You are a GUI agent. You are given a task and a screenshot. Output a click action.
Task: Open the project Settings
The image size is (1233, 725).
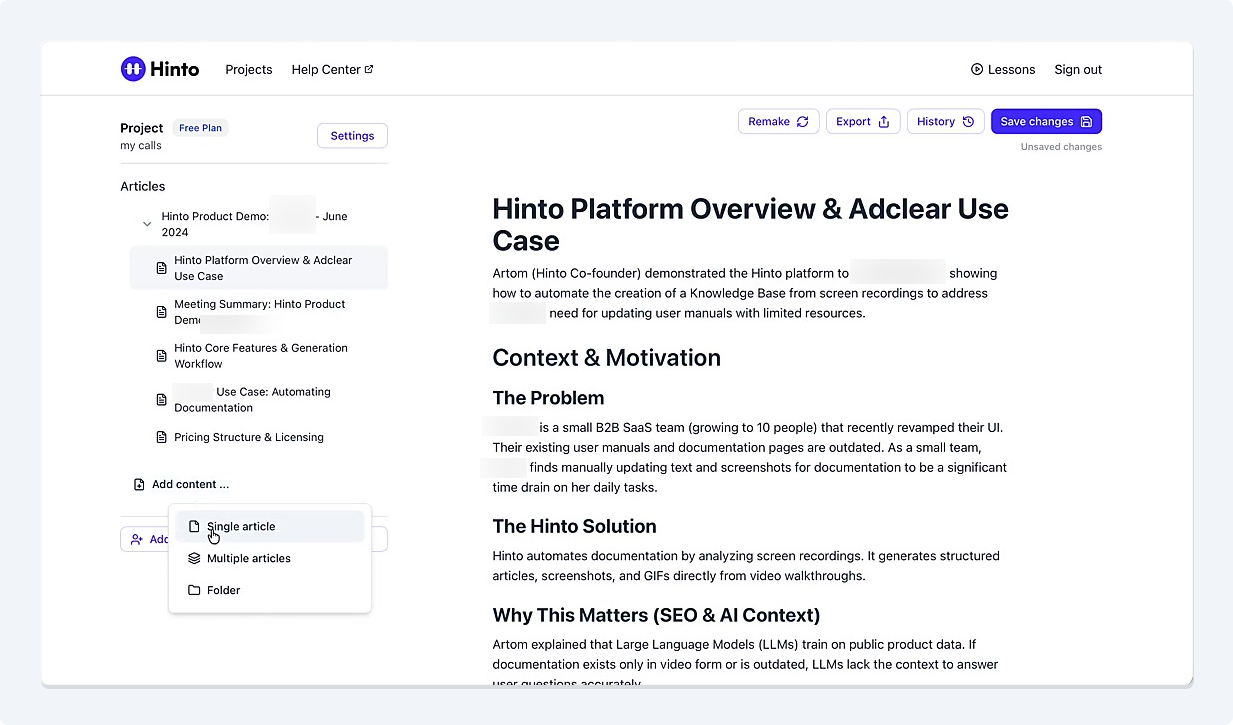(x=352, y=136)
